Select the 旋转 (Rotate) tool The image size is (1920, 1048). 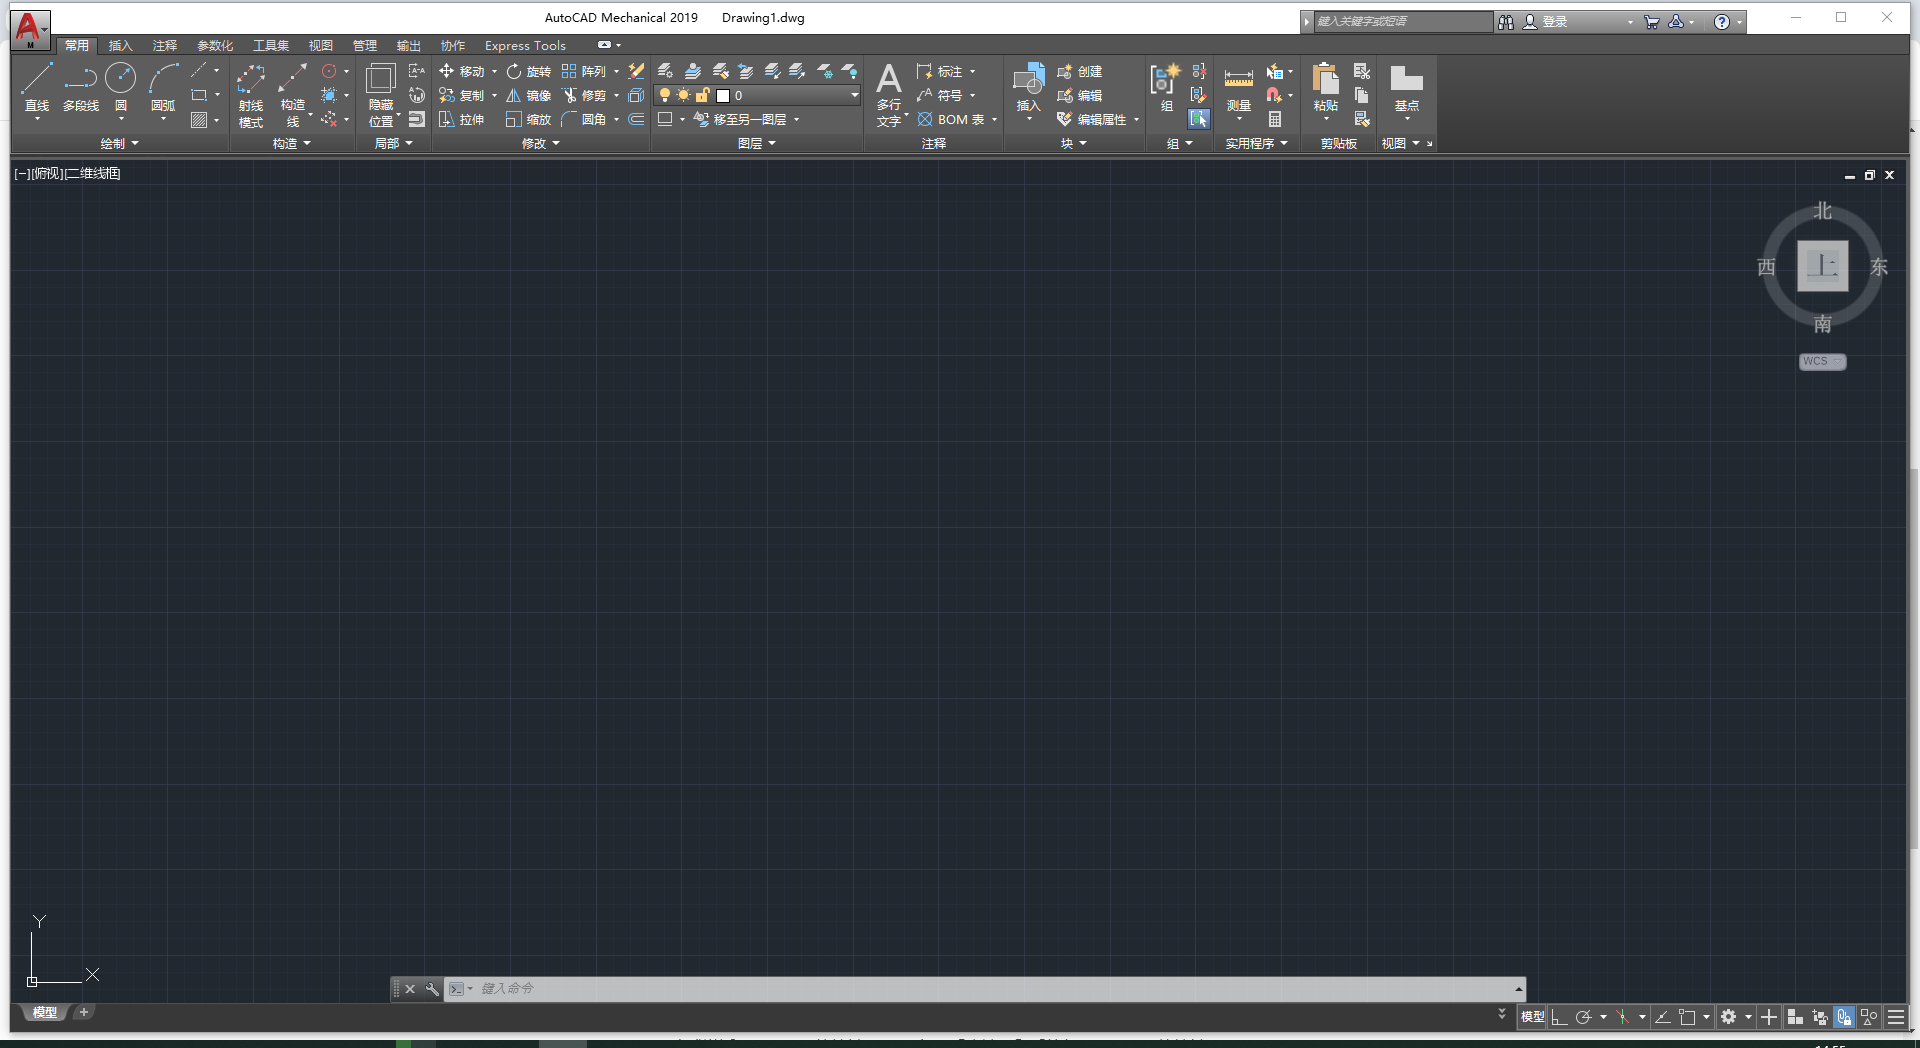[x=529, y=71]
